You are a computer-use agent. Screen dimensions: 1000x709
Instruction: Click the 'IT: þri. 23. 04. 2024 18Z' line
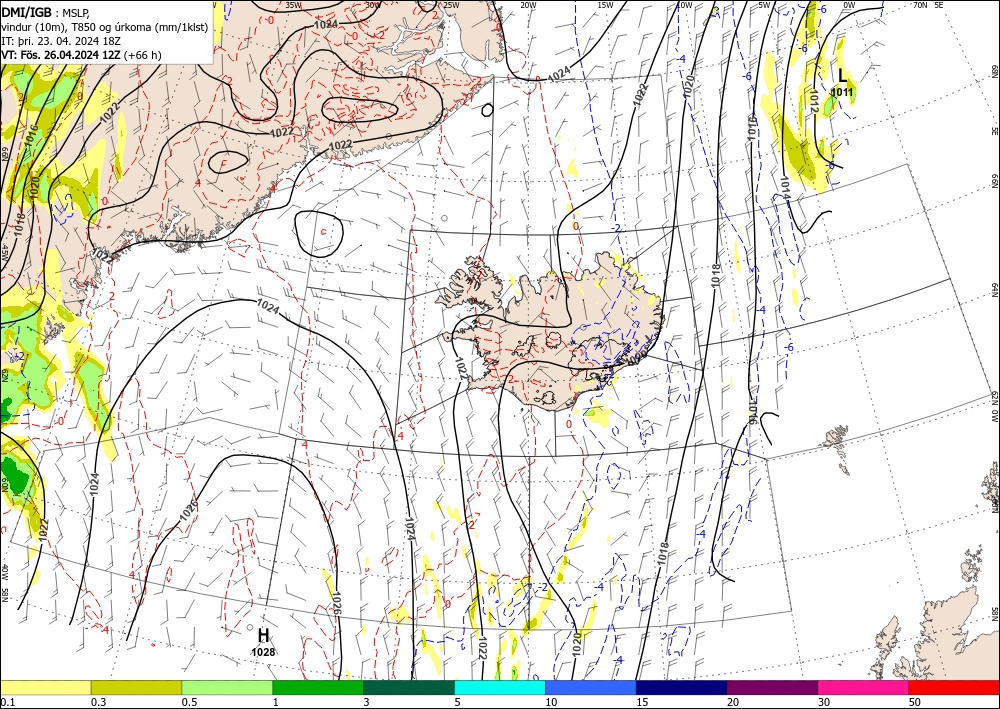tap(63, 41)
